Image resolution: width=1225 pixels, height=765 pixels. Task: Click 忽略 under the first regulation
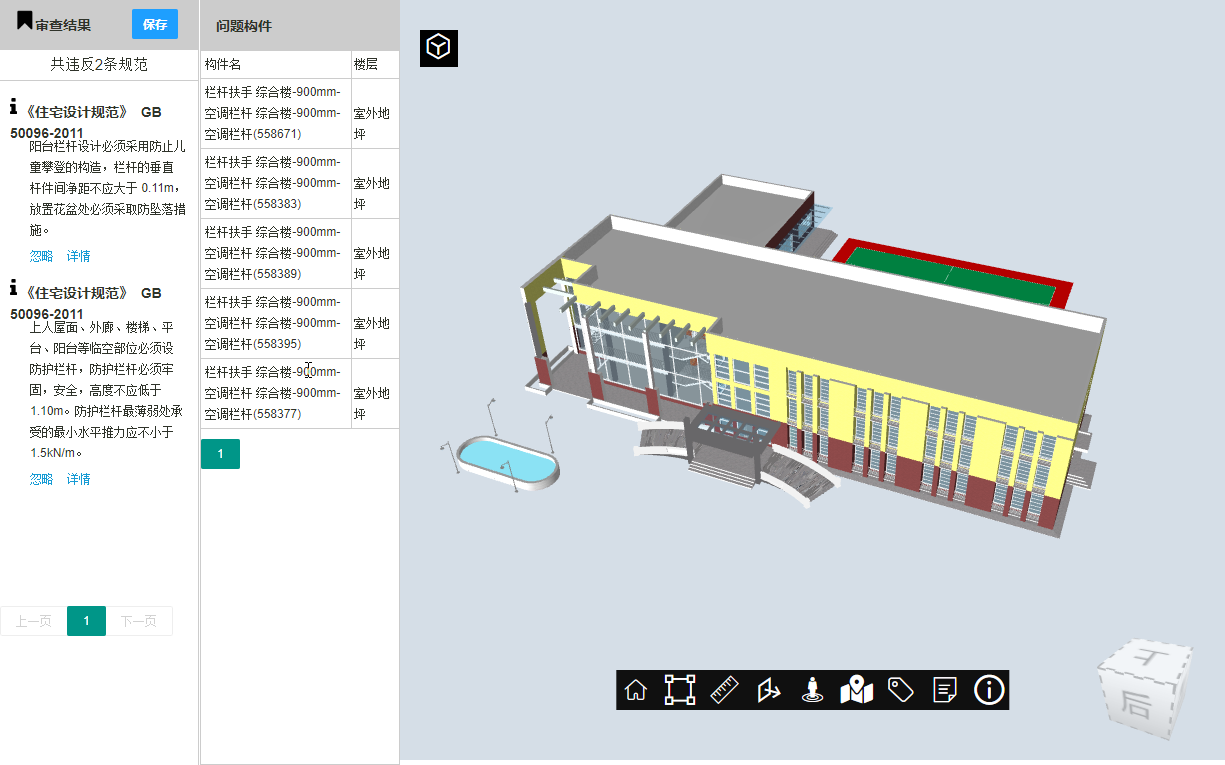(41, 256)
